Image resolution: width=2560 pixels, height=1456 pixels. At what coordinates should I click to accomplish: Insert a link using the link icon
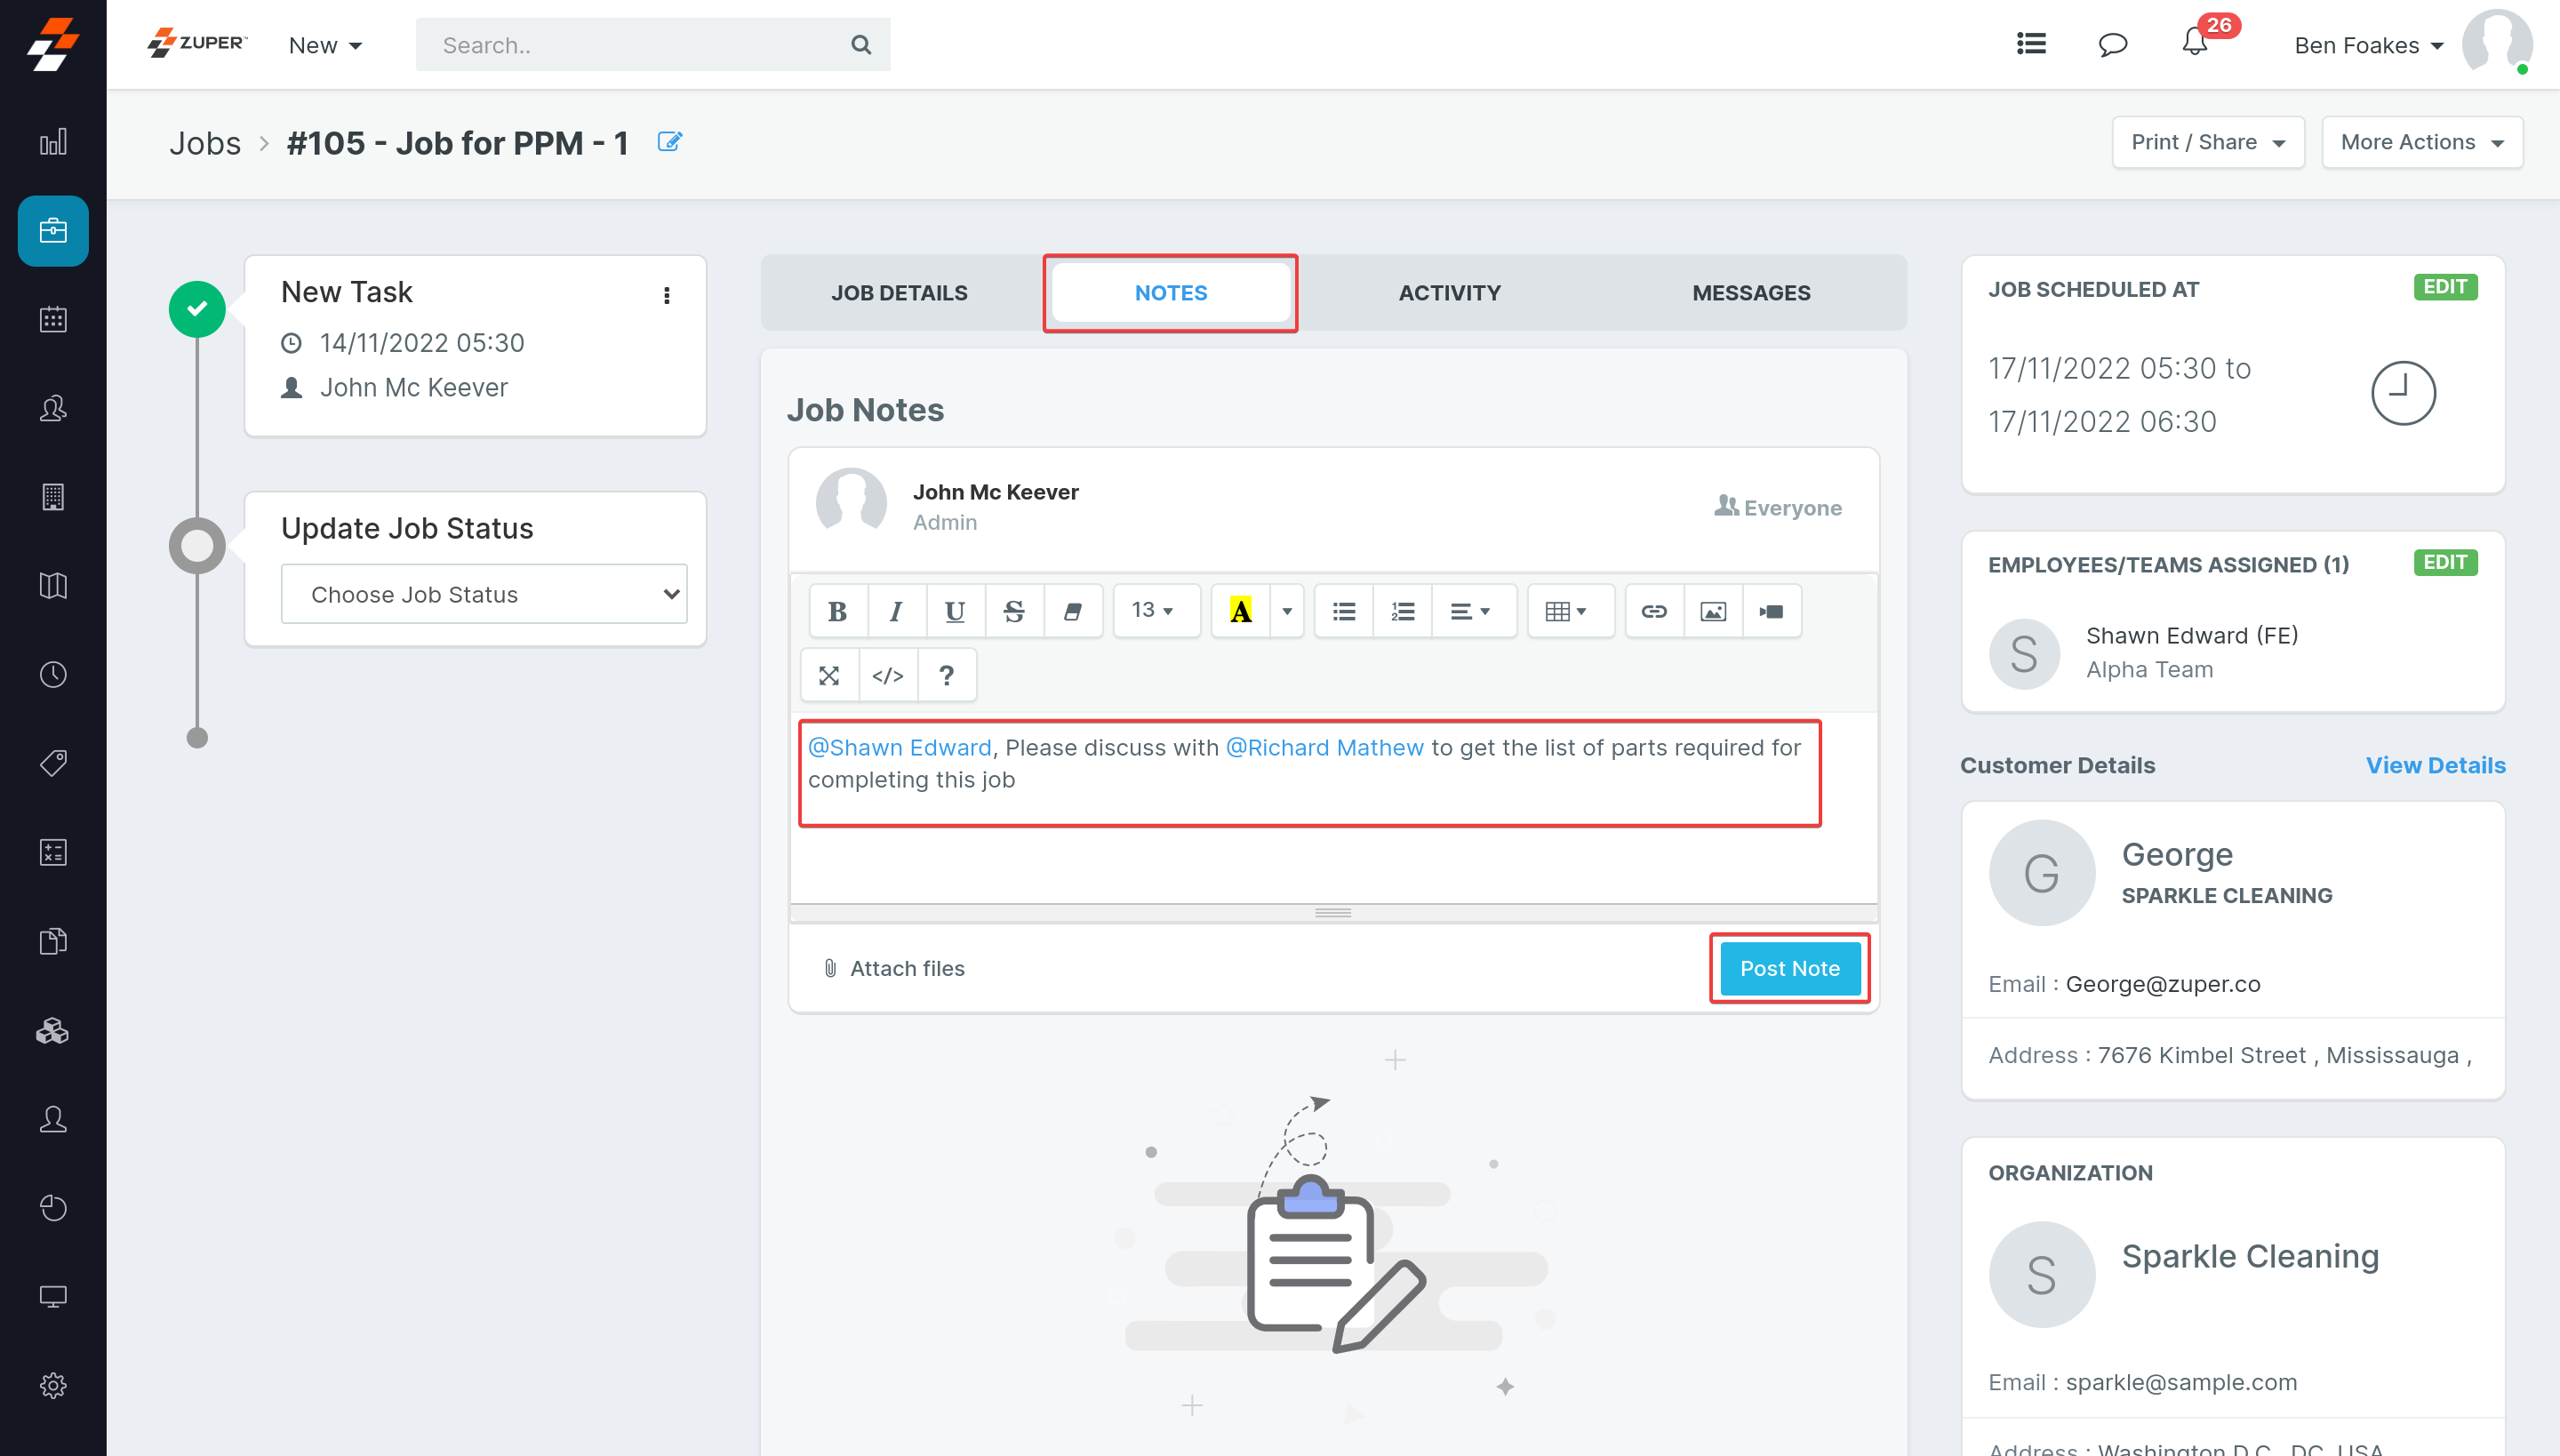(1654, 611)
